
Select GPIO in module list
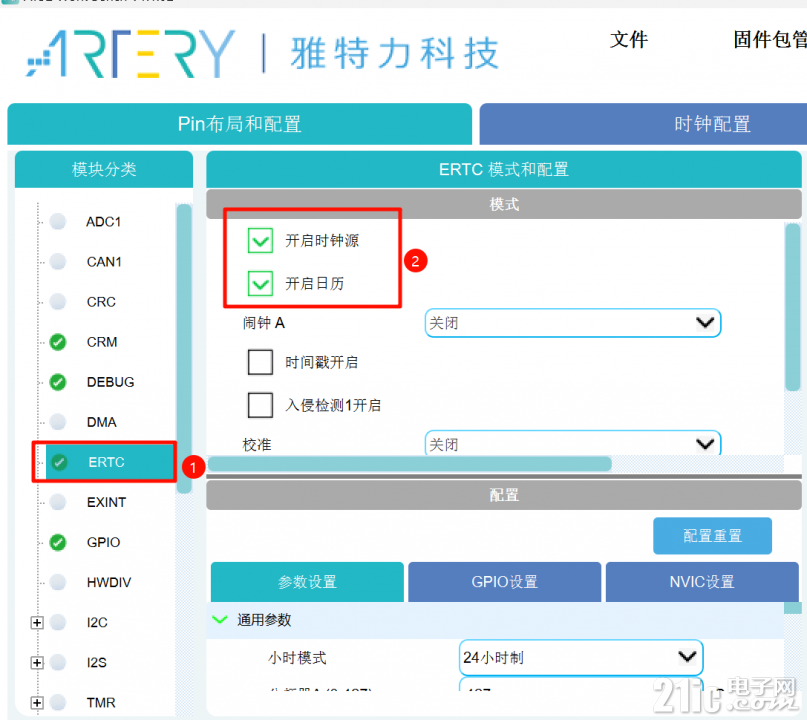pos(103,542)
